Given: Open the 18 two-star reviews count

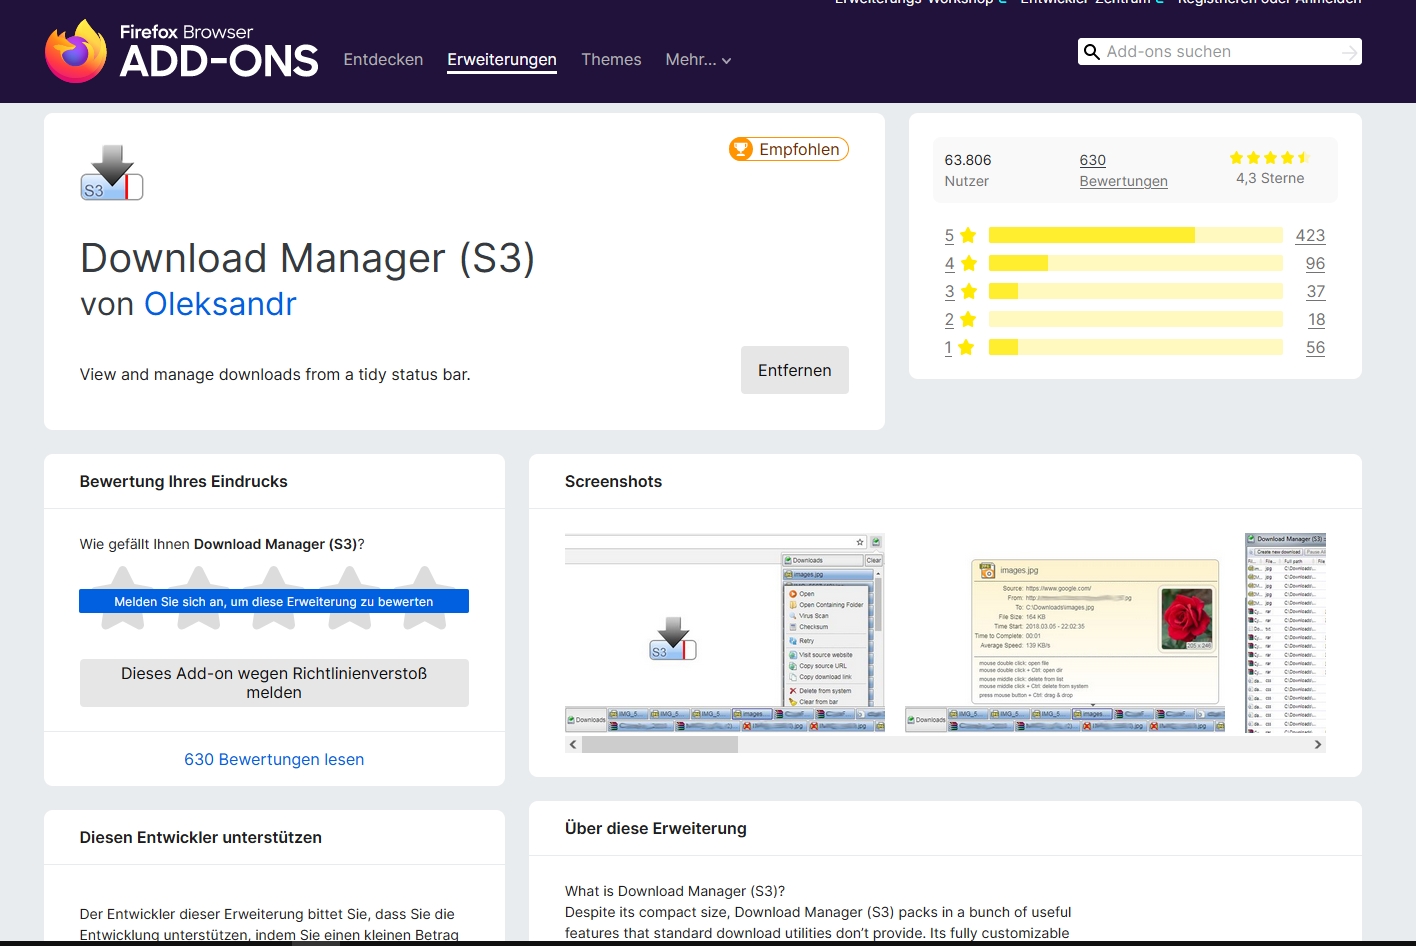Looking at the screenshot, I should [x=1317, y=319].
